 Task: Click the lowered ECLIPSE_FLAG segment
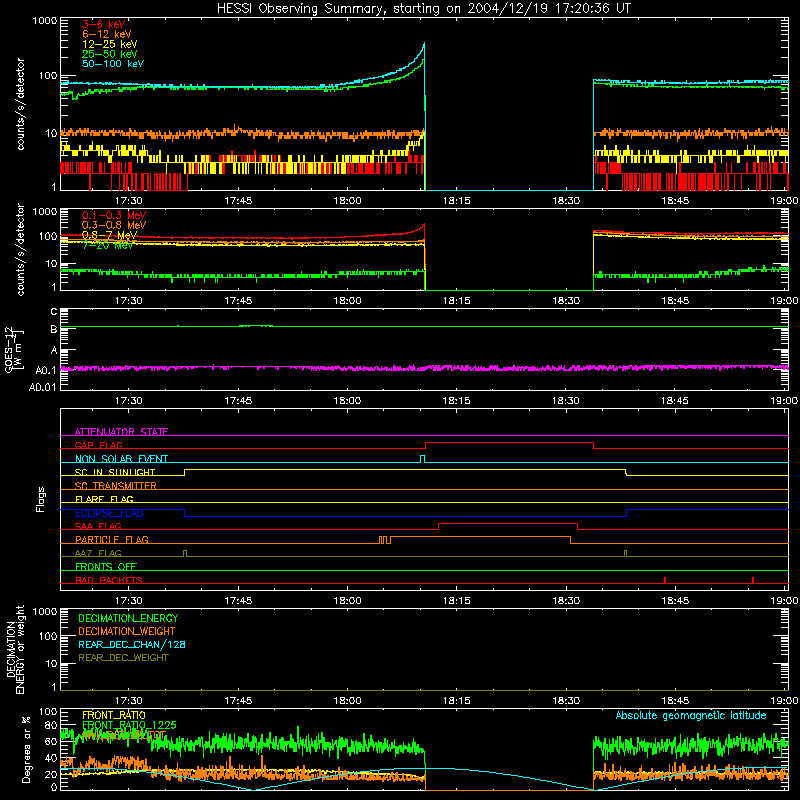tap(405, 516)
